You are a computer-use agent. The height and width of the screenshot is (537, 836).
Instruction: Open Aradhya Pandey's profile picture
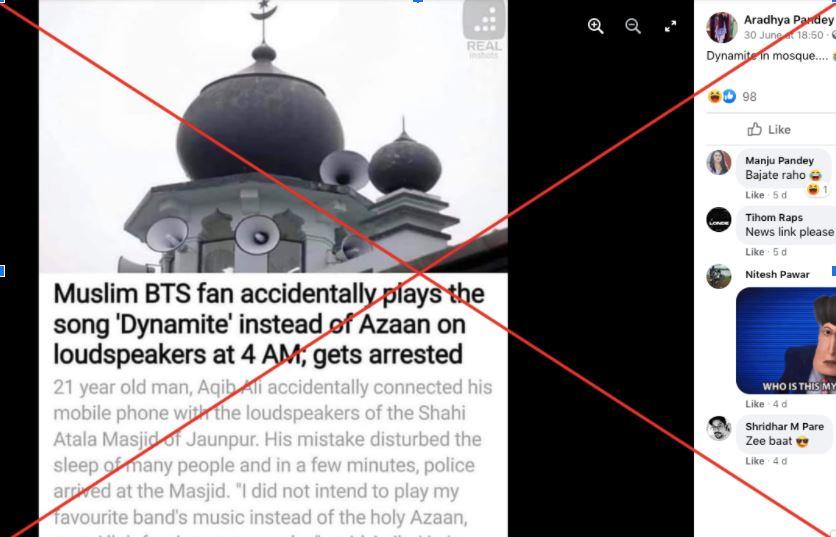(721, 27)
